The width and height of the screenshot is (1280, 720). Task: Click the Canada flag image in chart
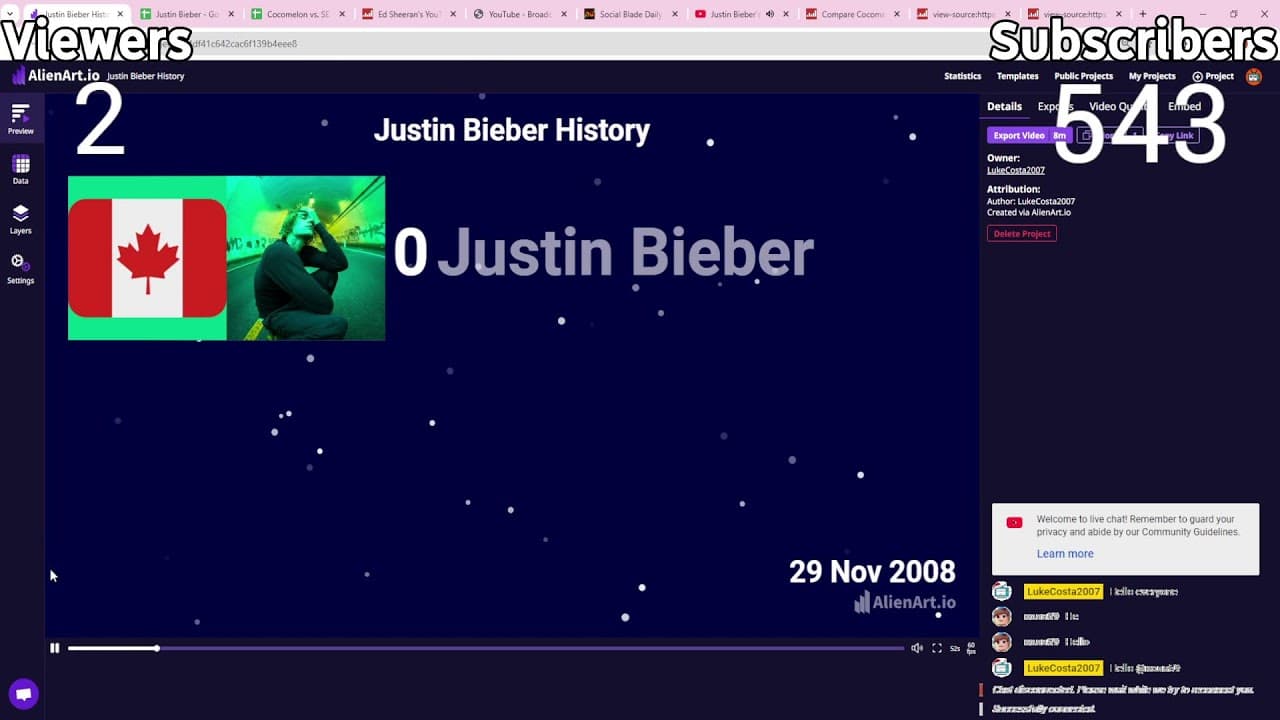click(147, 258)
